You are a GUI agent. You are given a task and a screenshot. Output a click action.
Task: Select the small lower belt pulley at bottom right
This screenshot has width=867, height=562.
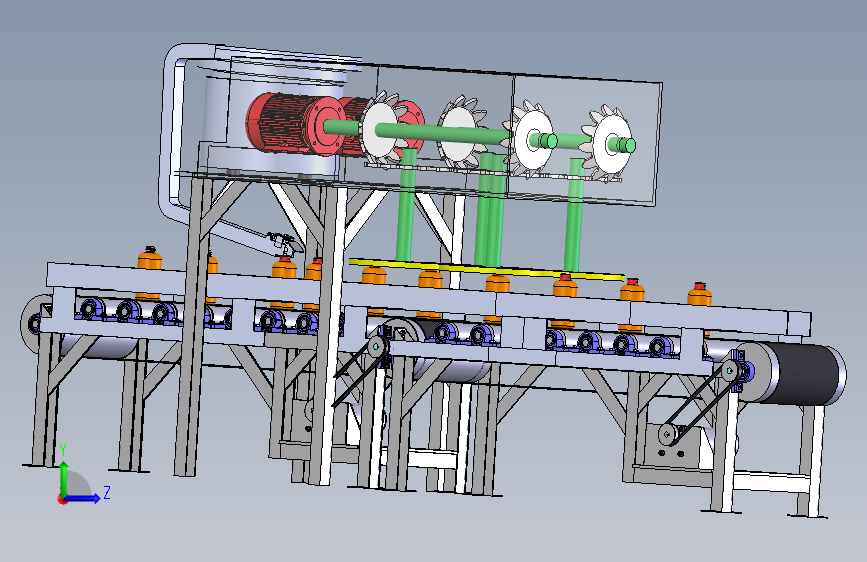pyautogui.click(x=668, y=434)
